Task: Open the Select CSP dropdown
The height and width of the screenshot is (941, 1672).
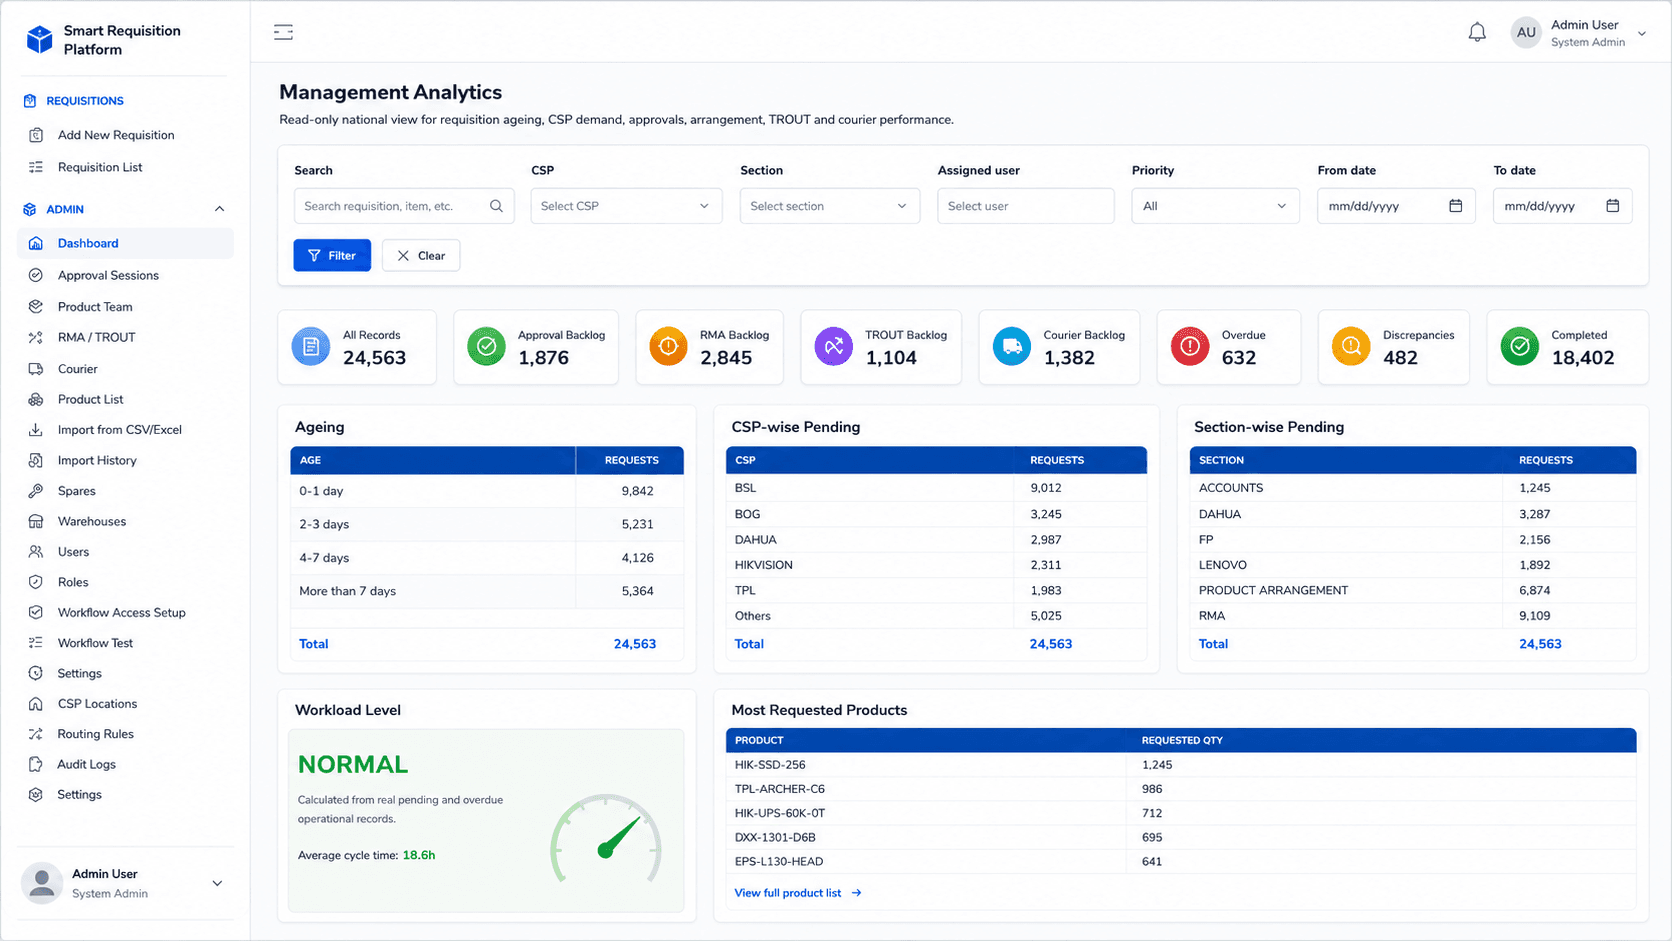Action: coord(626,206)
